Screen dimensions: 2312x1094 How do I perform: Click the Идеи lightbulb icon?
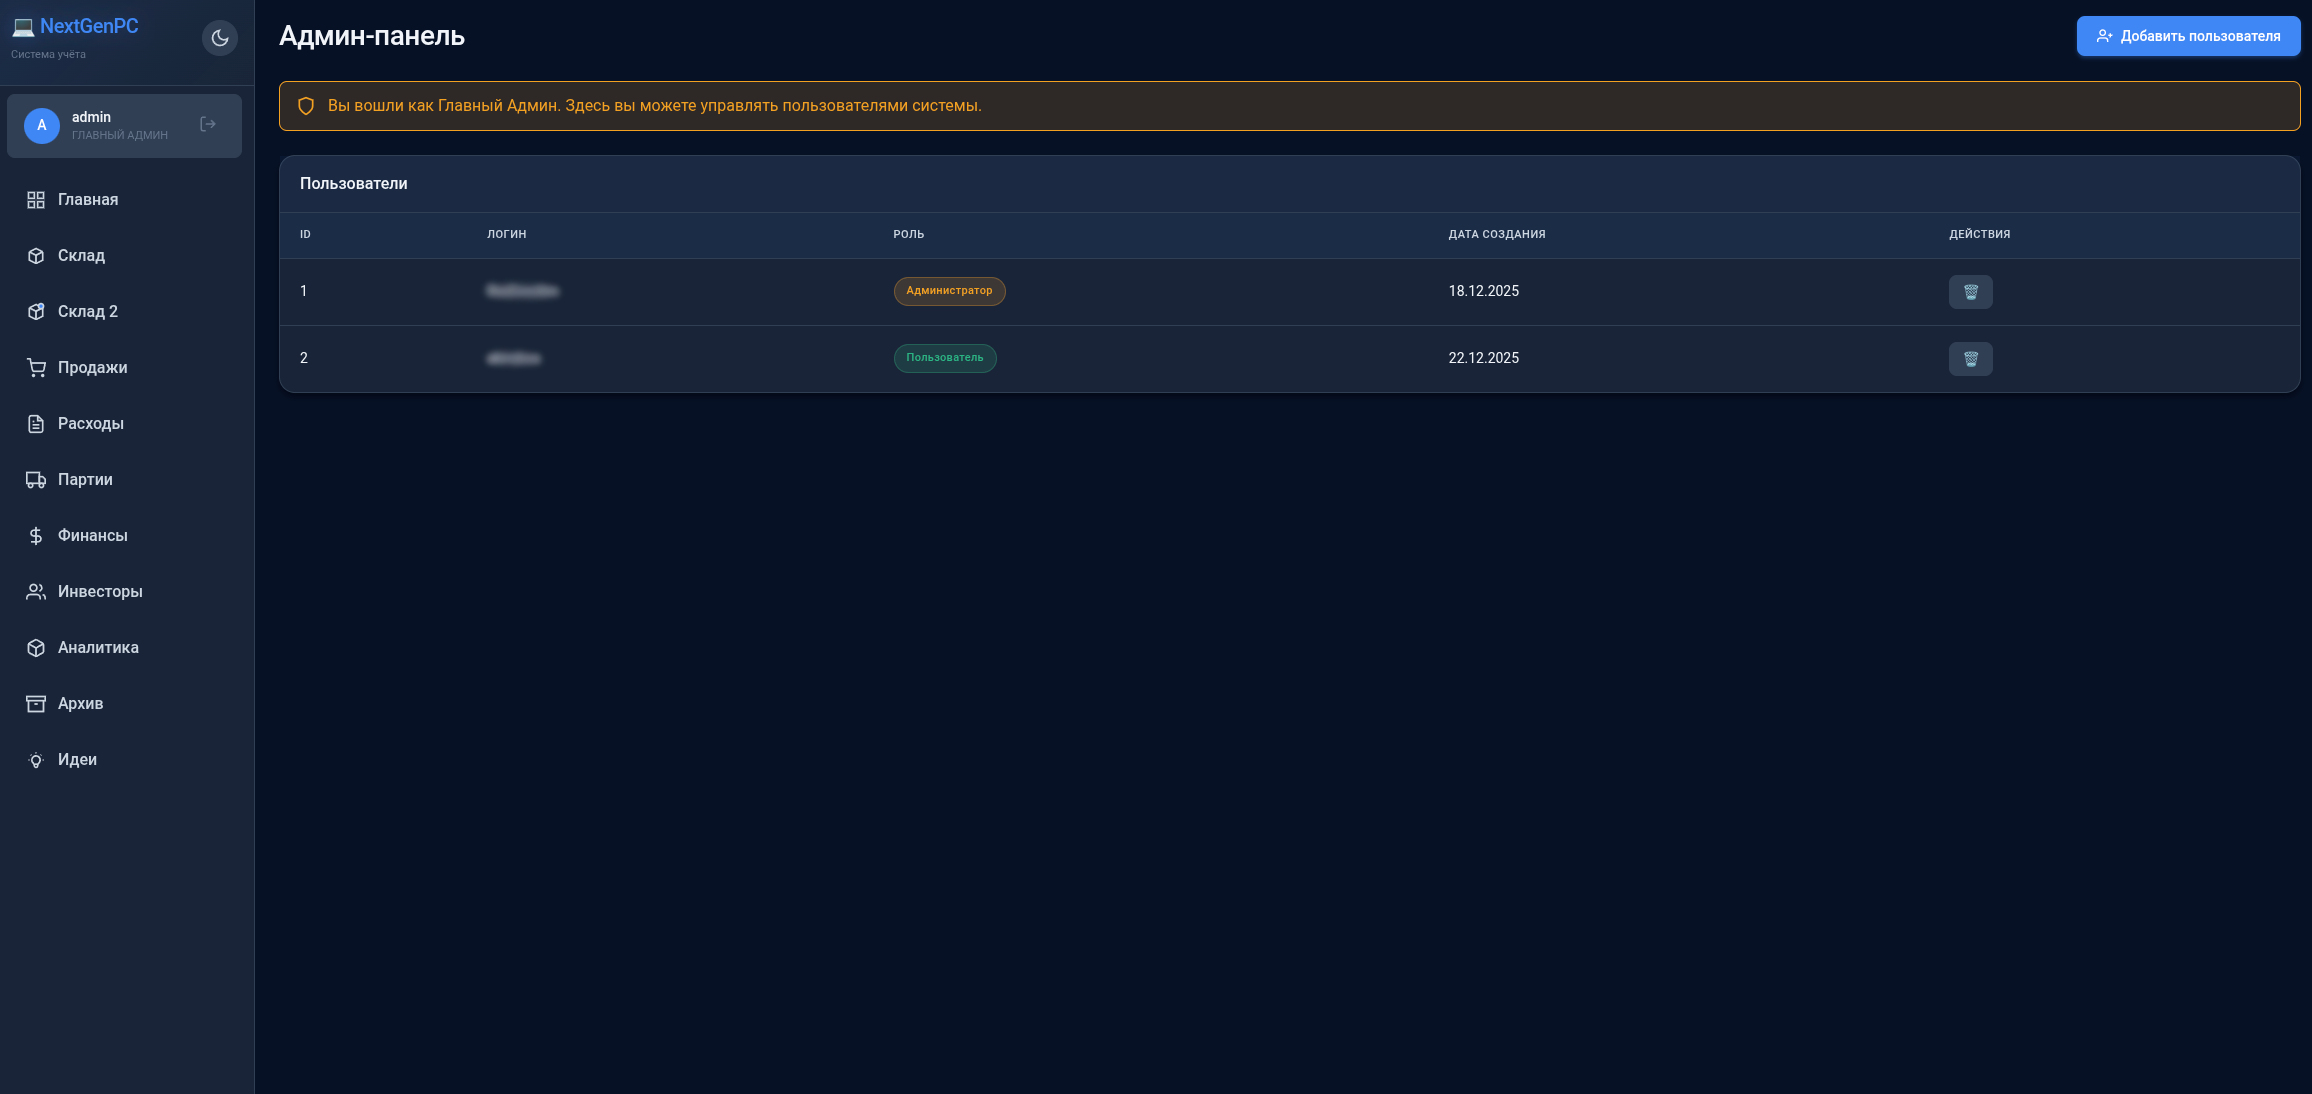(36, 760)
